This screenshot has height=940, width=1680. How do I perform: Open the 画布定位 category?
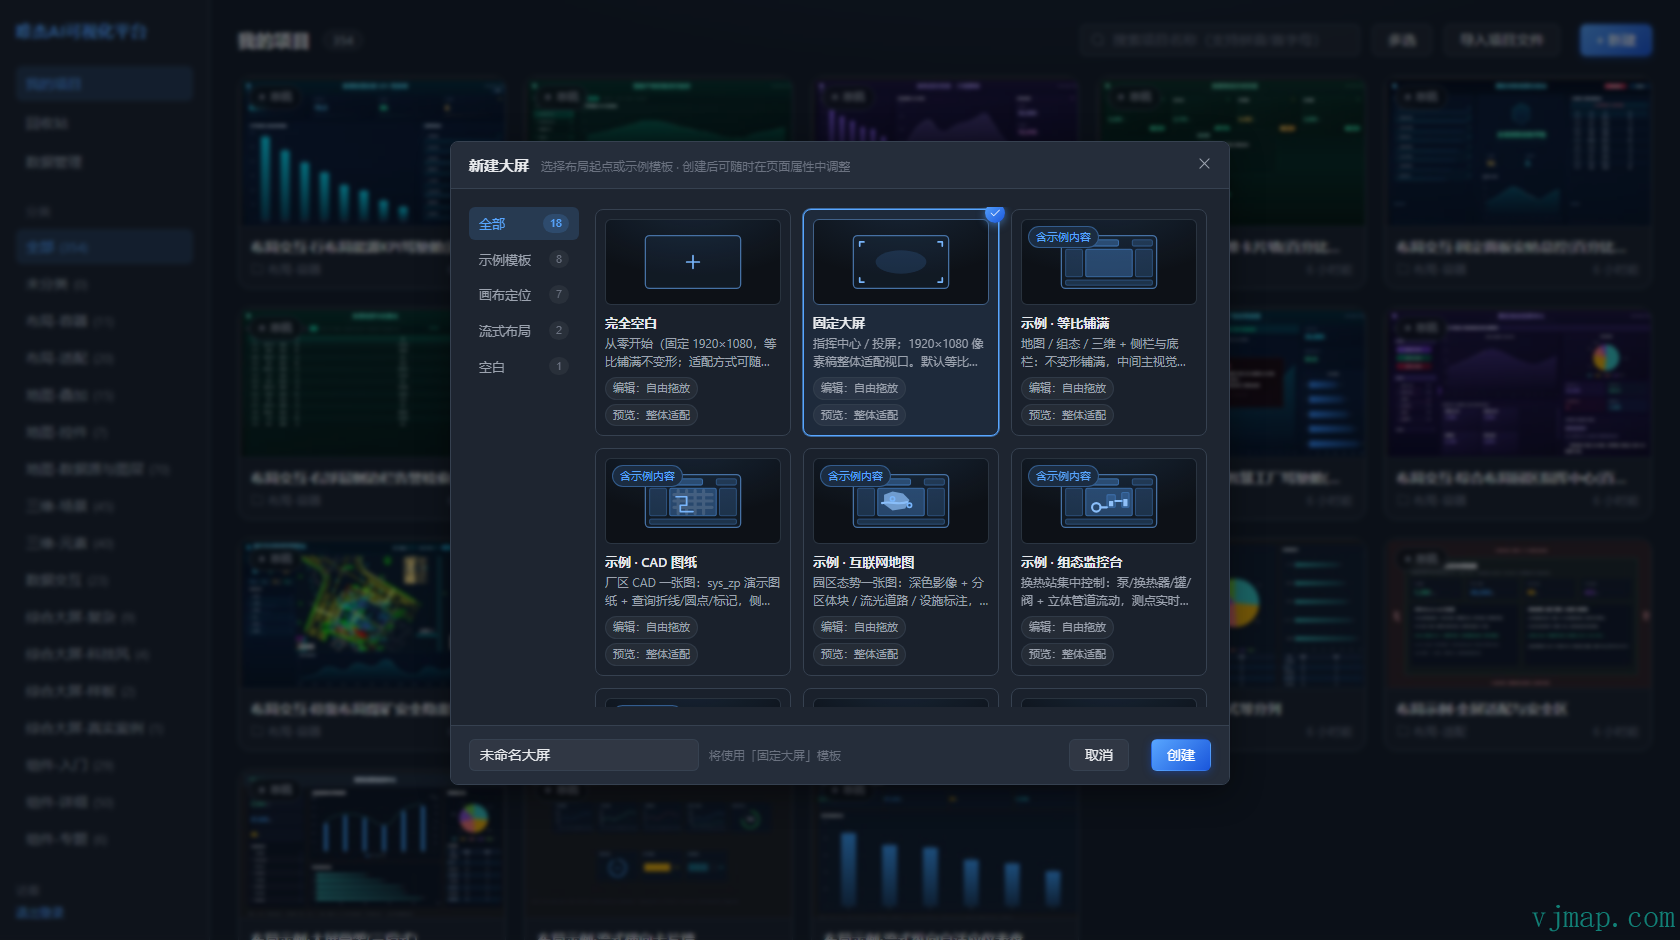tap(523, 295)
